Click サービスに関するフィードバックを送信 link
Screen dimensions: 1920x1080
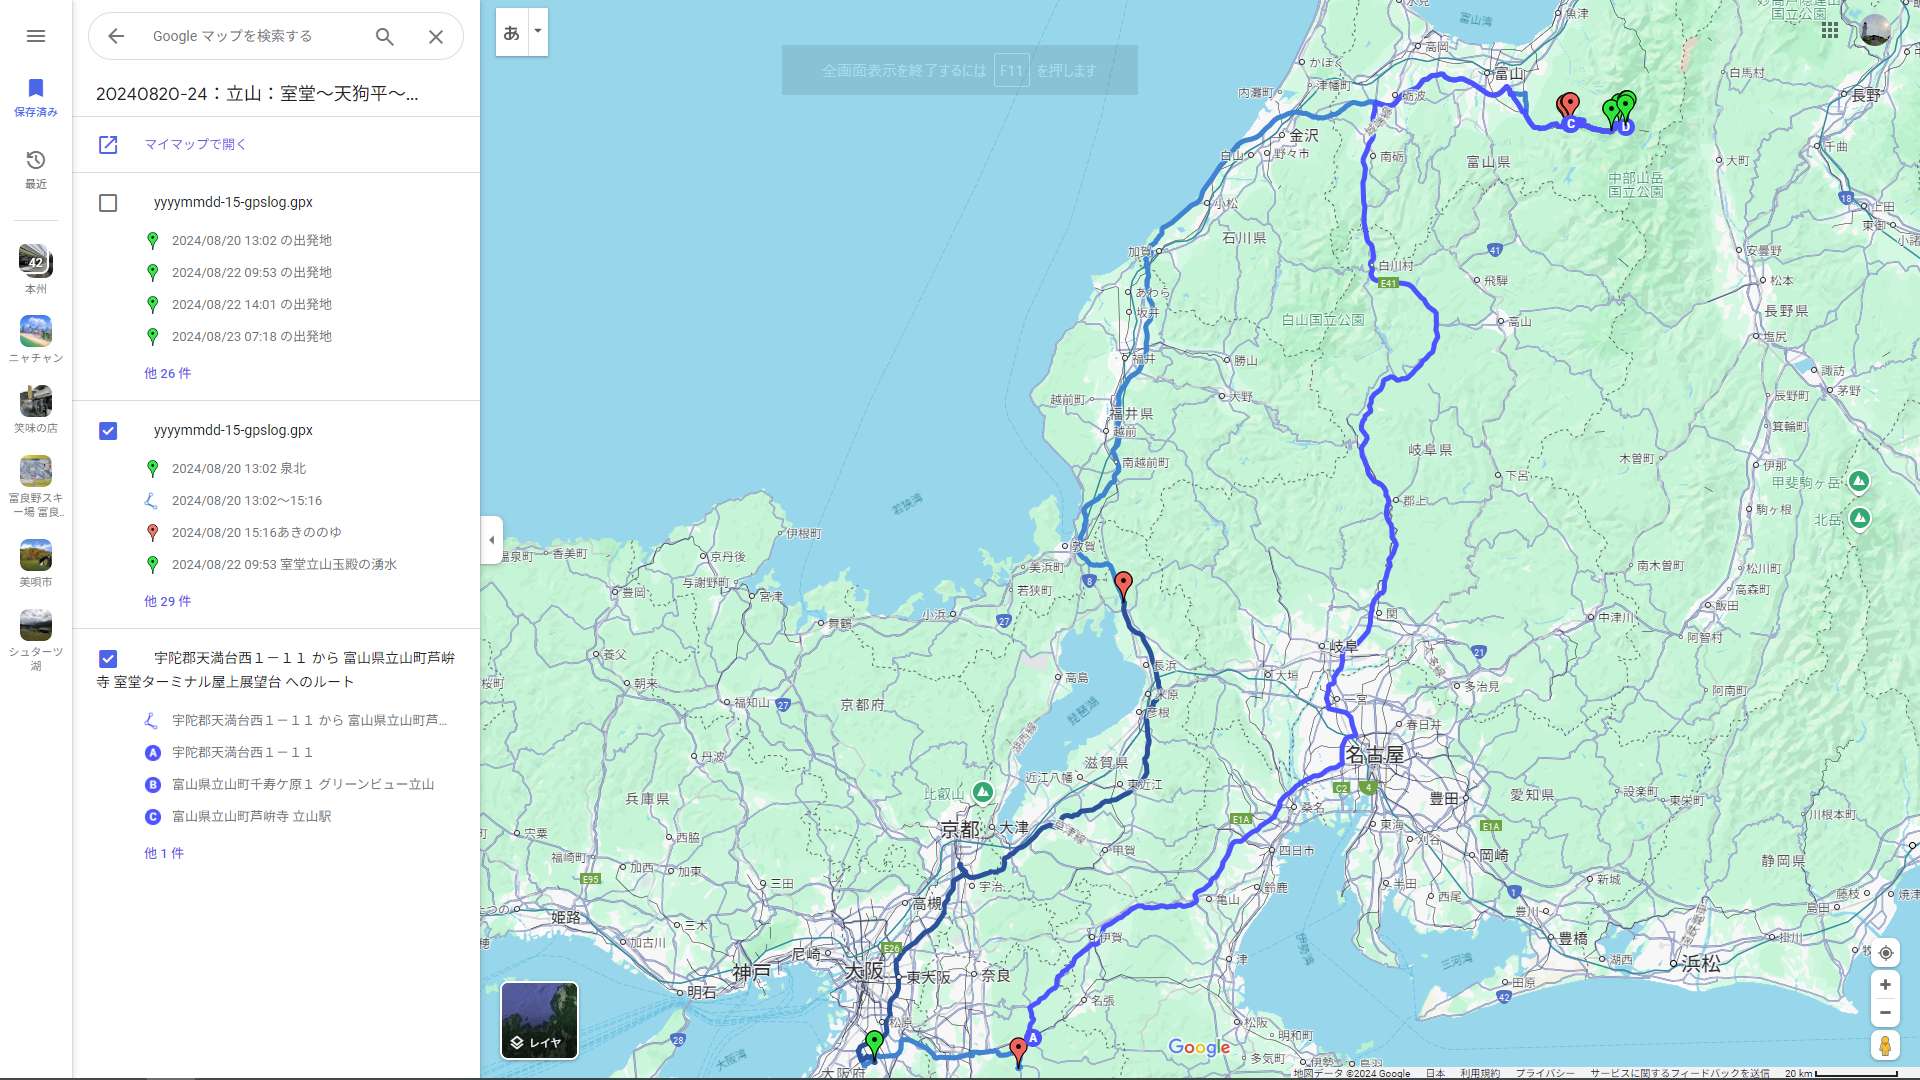tap(1680, 1073)
